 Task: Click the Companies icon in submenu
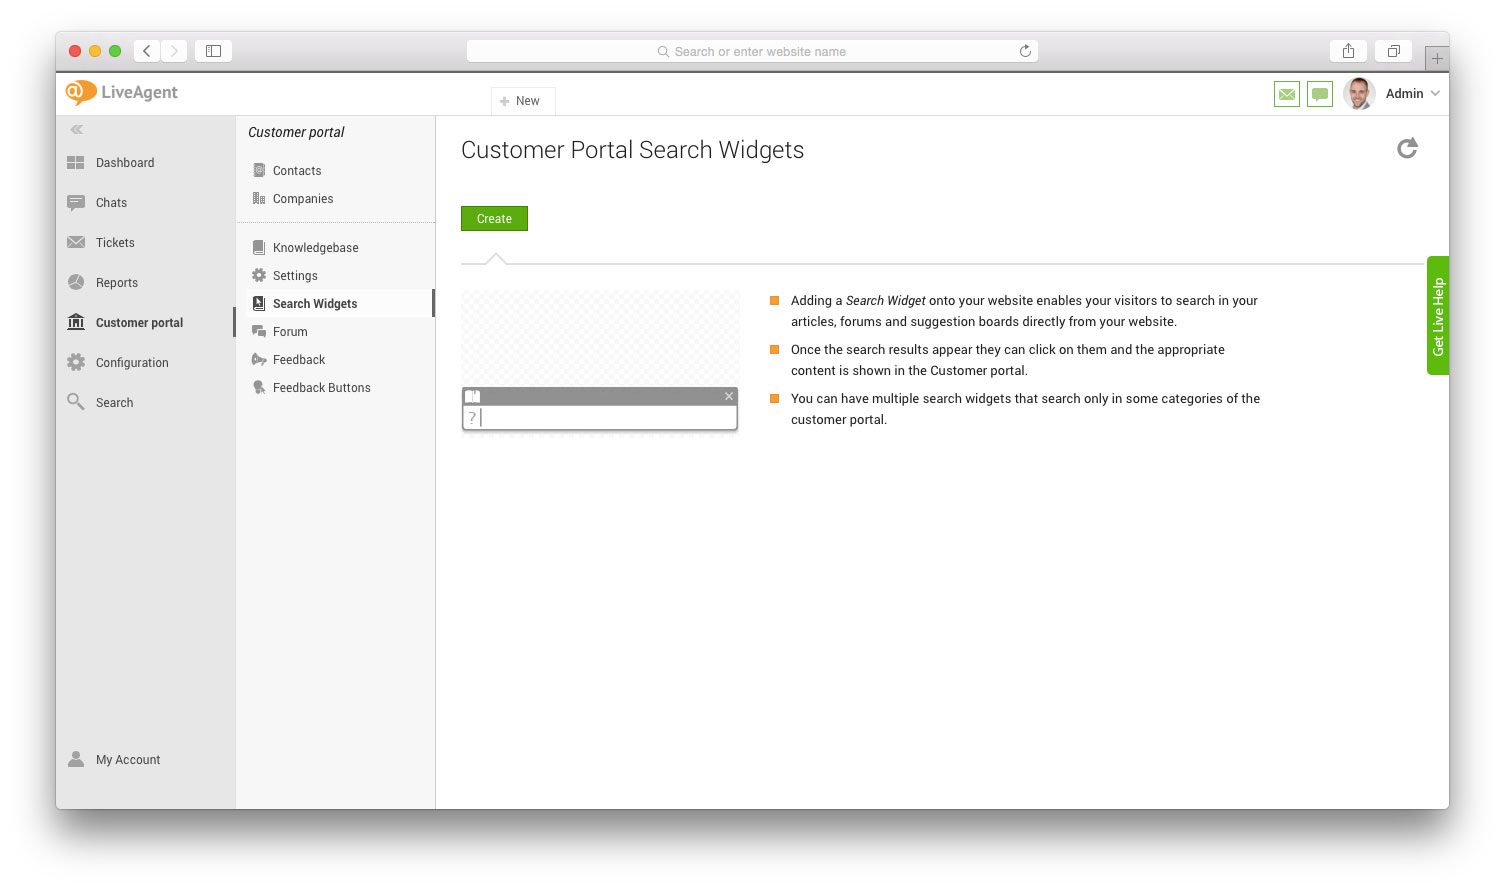coord(259,198)
